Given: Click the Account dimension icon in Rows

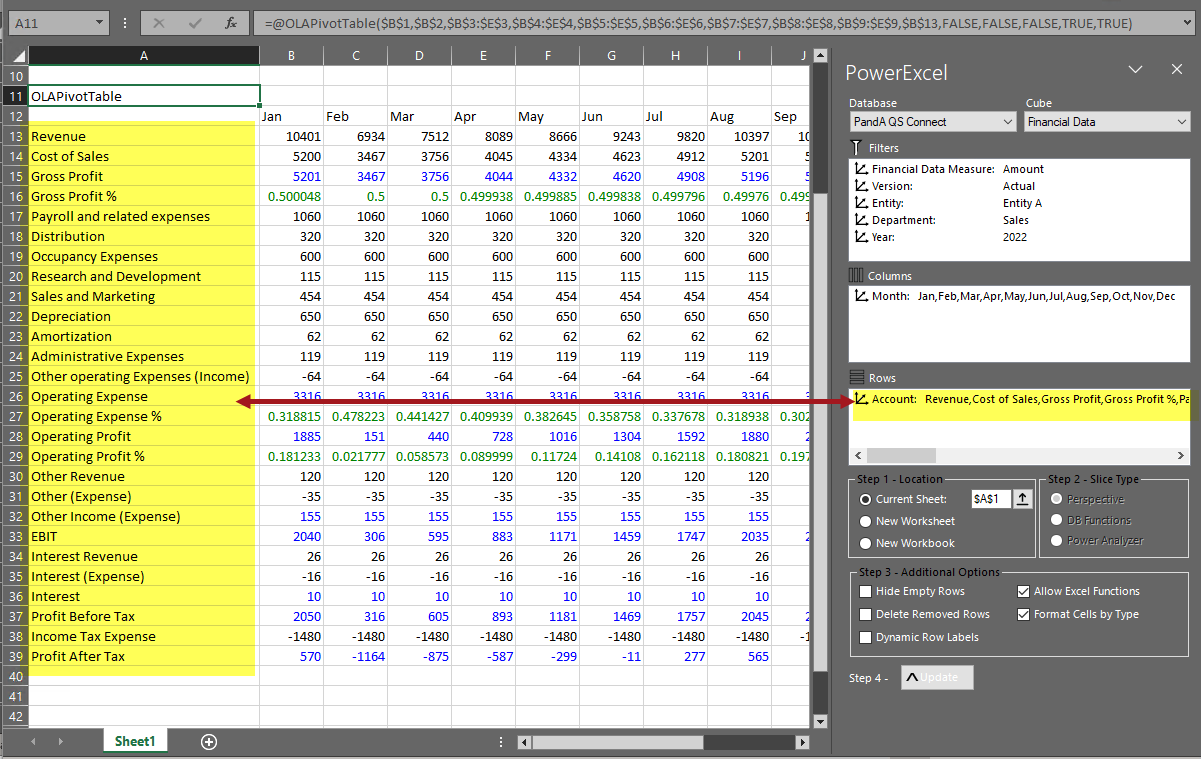Looking at the screenshot, I should tap(861, 399).
